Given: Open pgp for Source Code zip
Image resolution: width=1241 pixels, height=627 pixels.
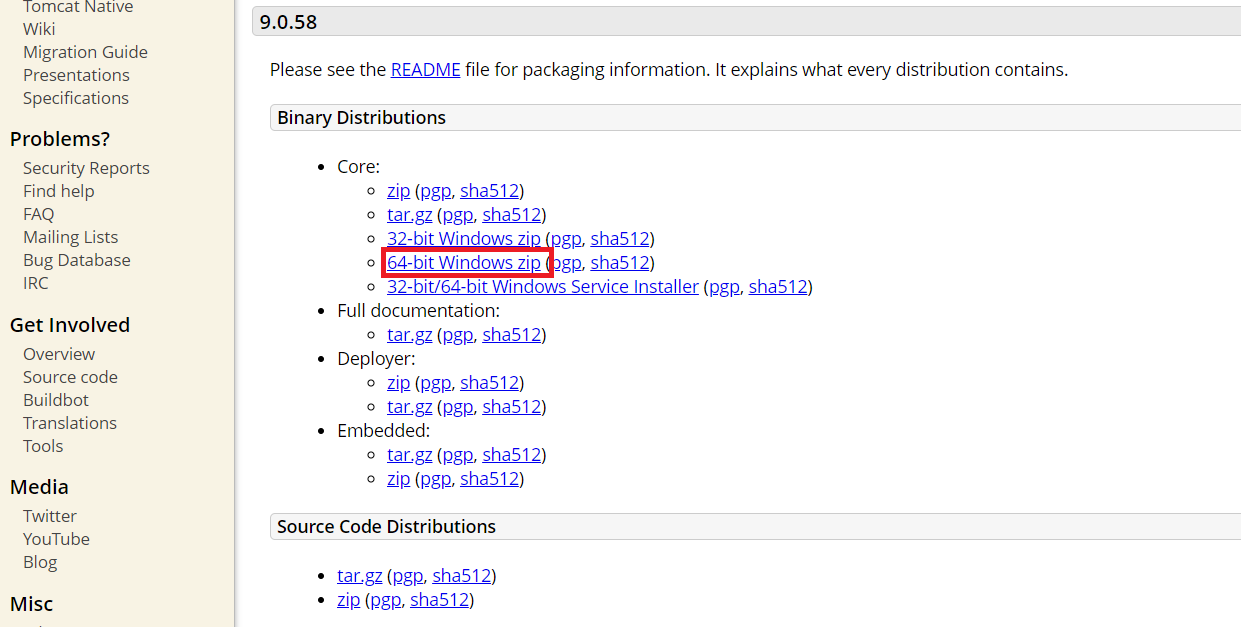Looking at the screenshot, I should click(x=385, y=600).
